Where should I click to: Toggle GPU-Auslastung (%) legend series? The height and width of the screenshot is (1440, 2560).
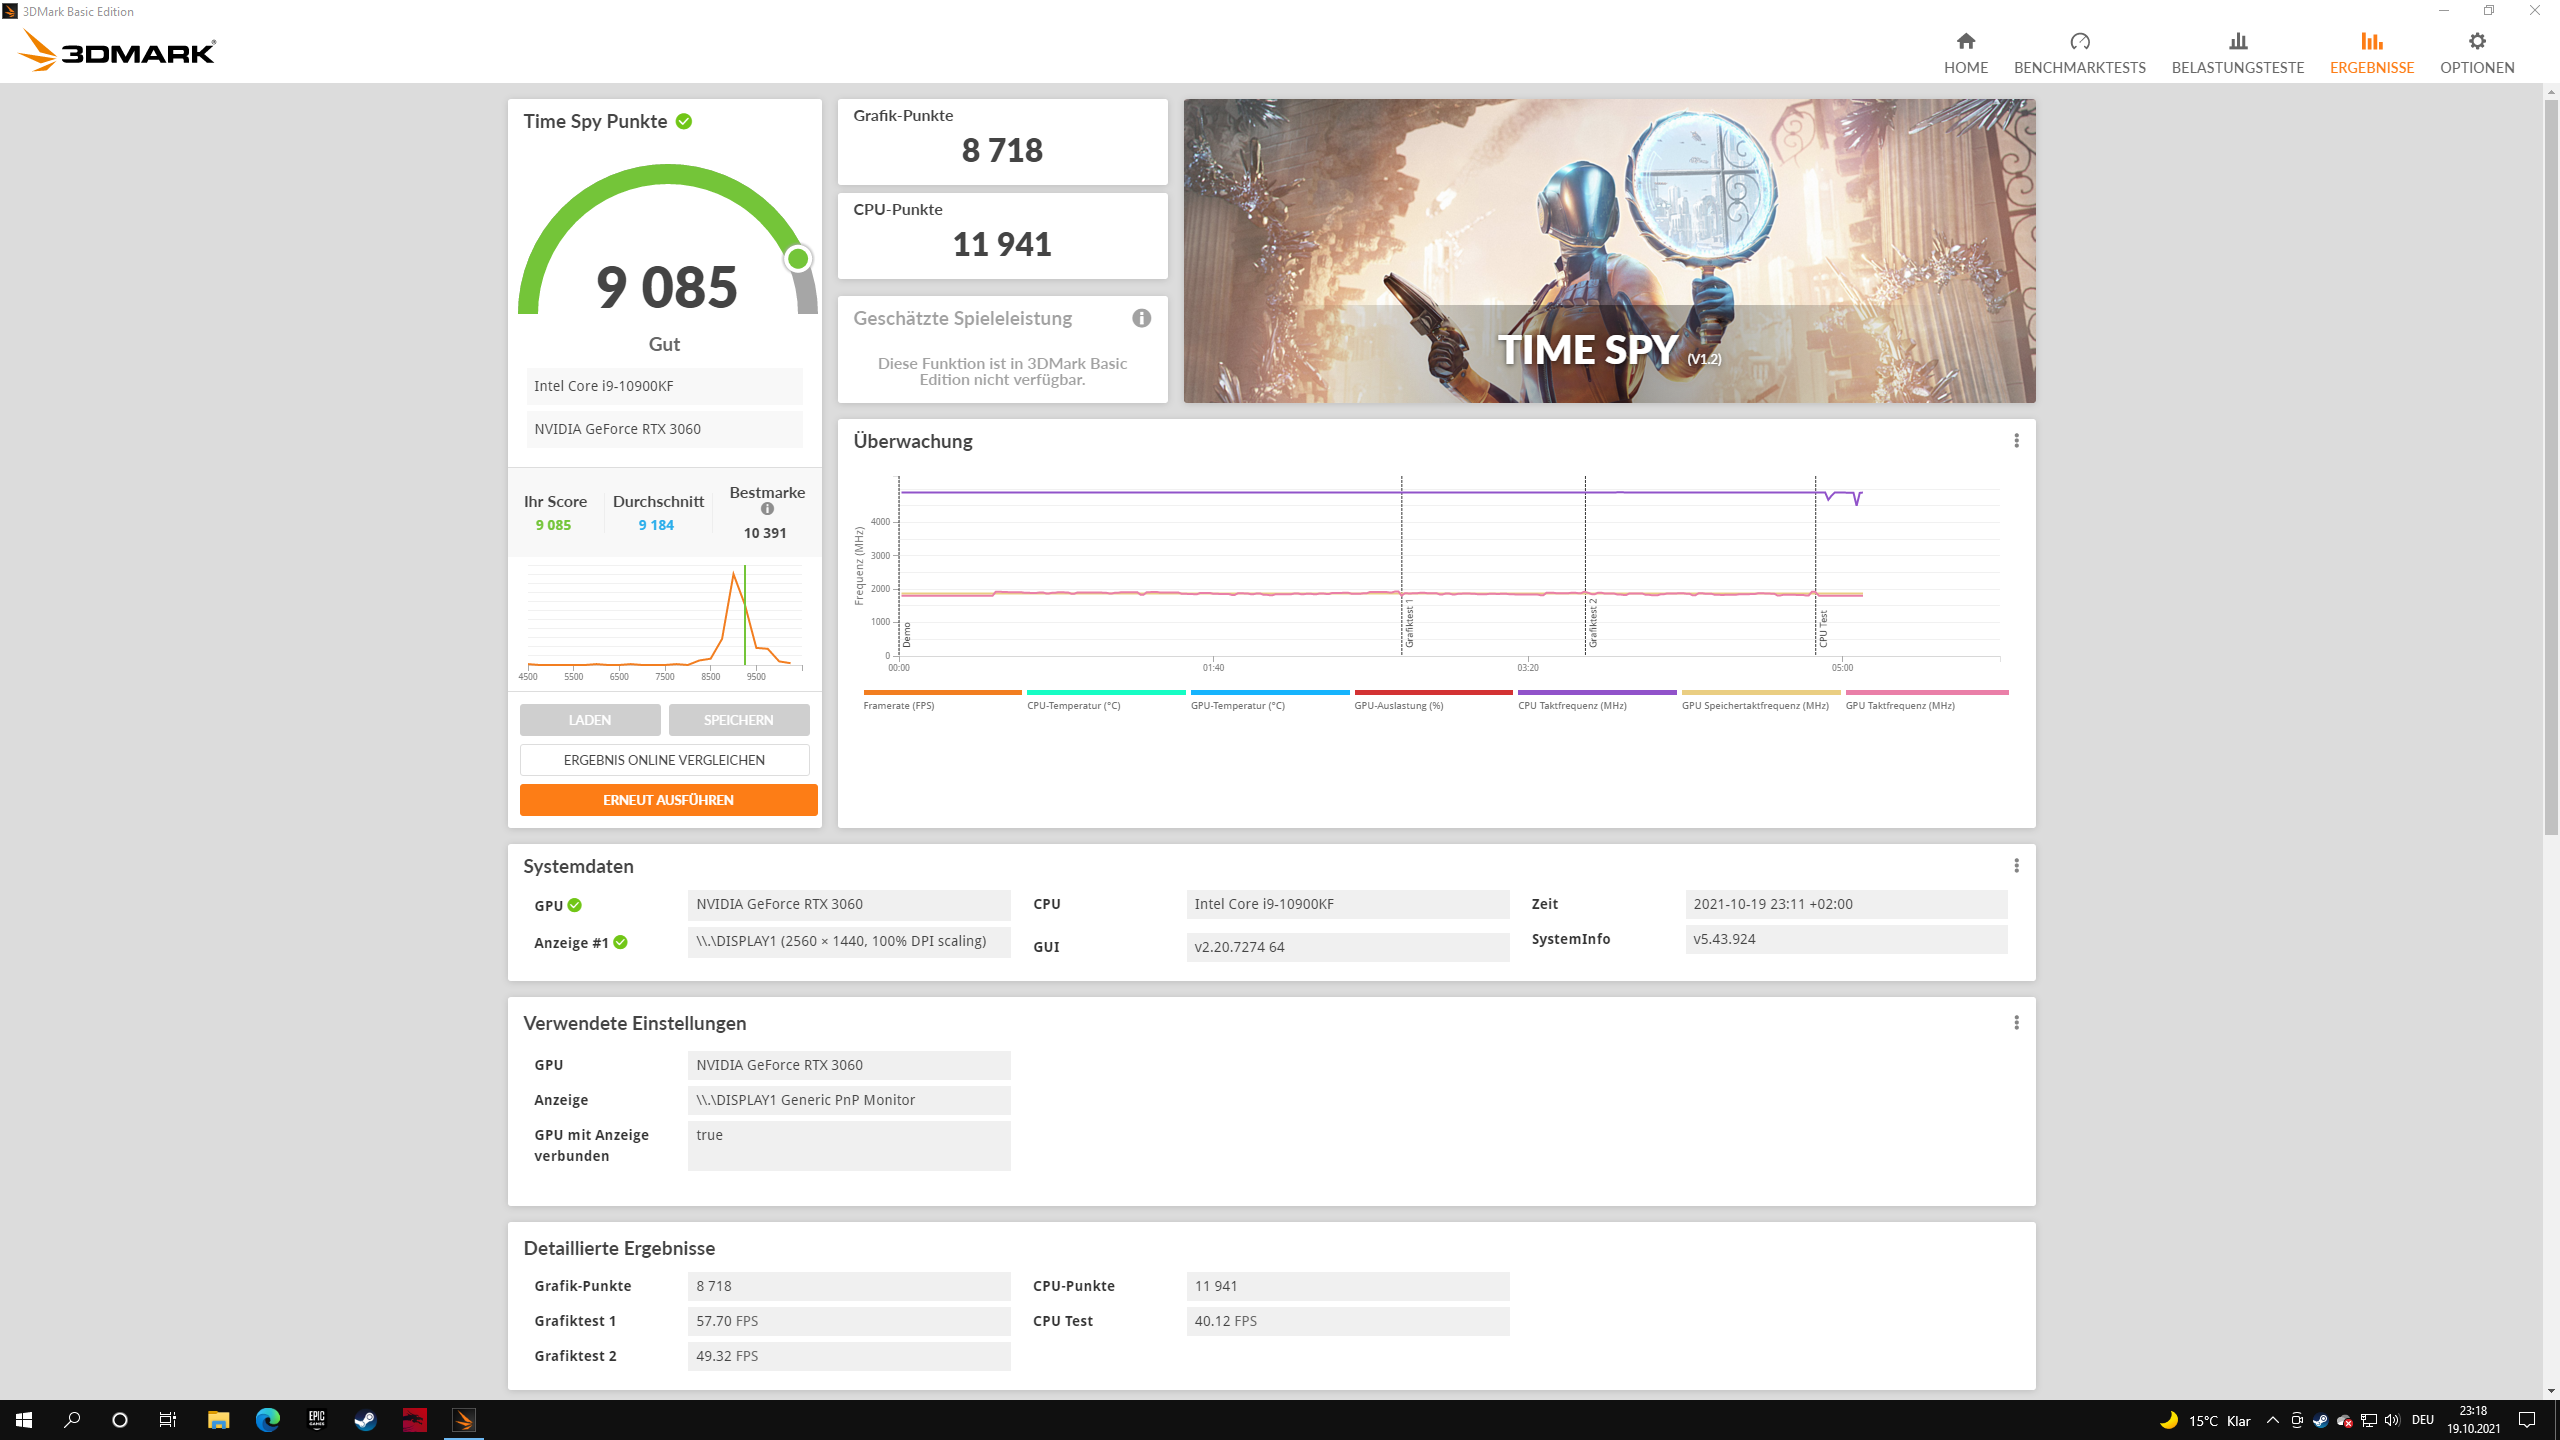click(1398, 705)
